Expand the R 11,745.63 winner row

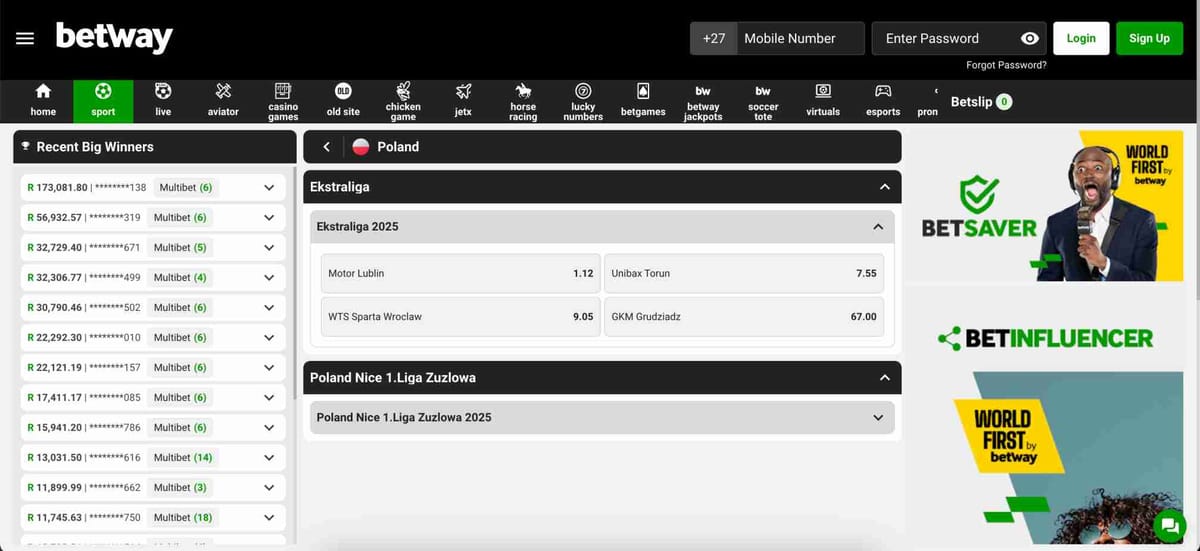[x=269, y=517]
